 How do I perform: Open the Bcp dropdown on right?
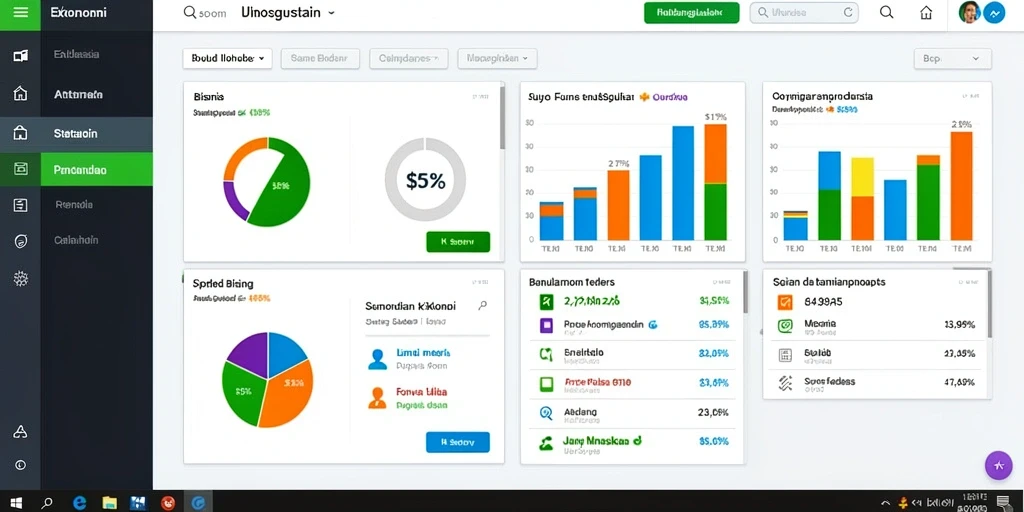pyautogui.click(x=953, y=59)
